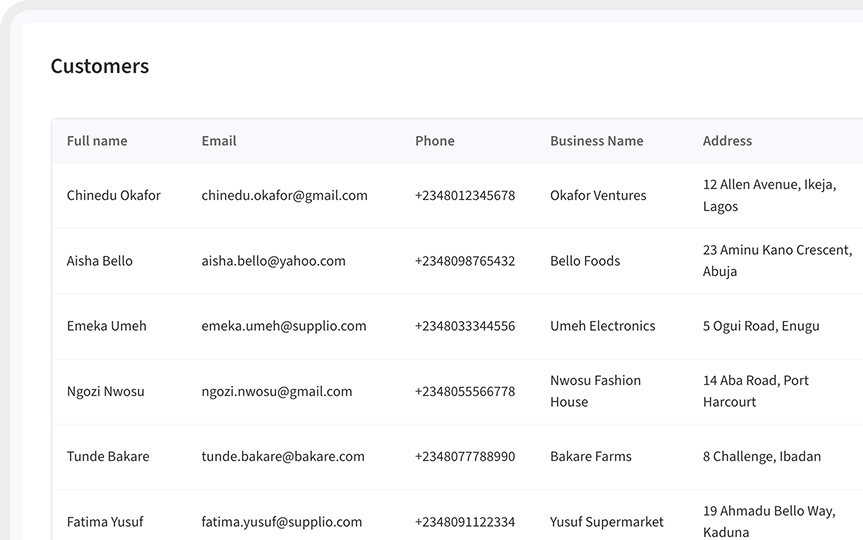Click the ngozi.nwosu@gmail.com email address
The image size is (863, 540).
pos(277,392)
